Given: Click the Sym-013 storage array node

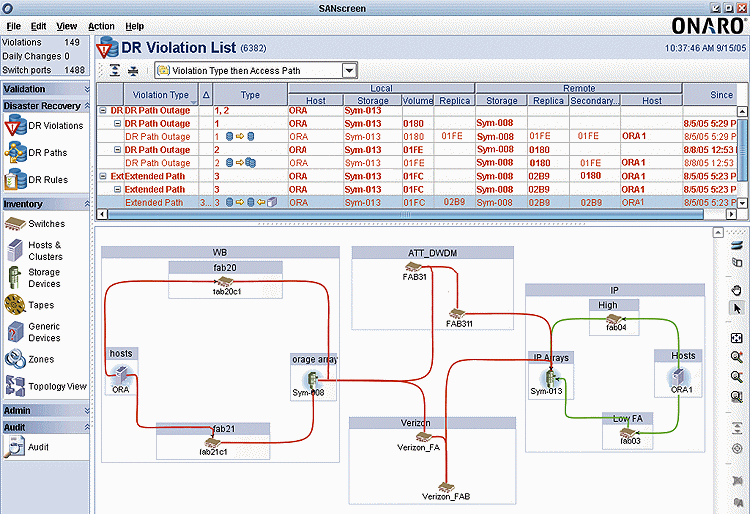Looking at the screenshot, I should pos(551,379).
